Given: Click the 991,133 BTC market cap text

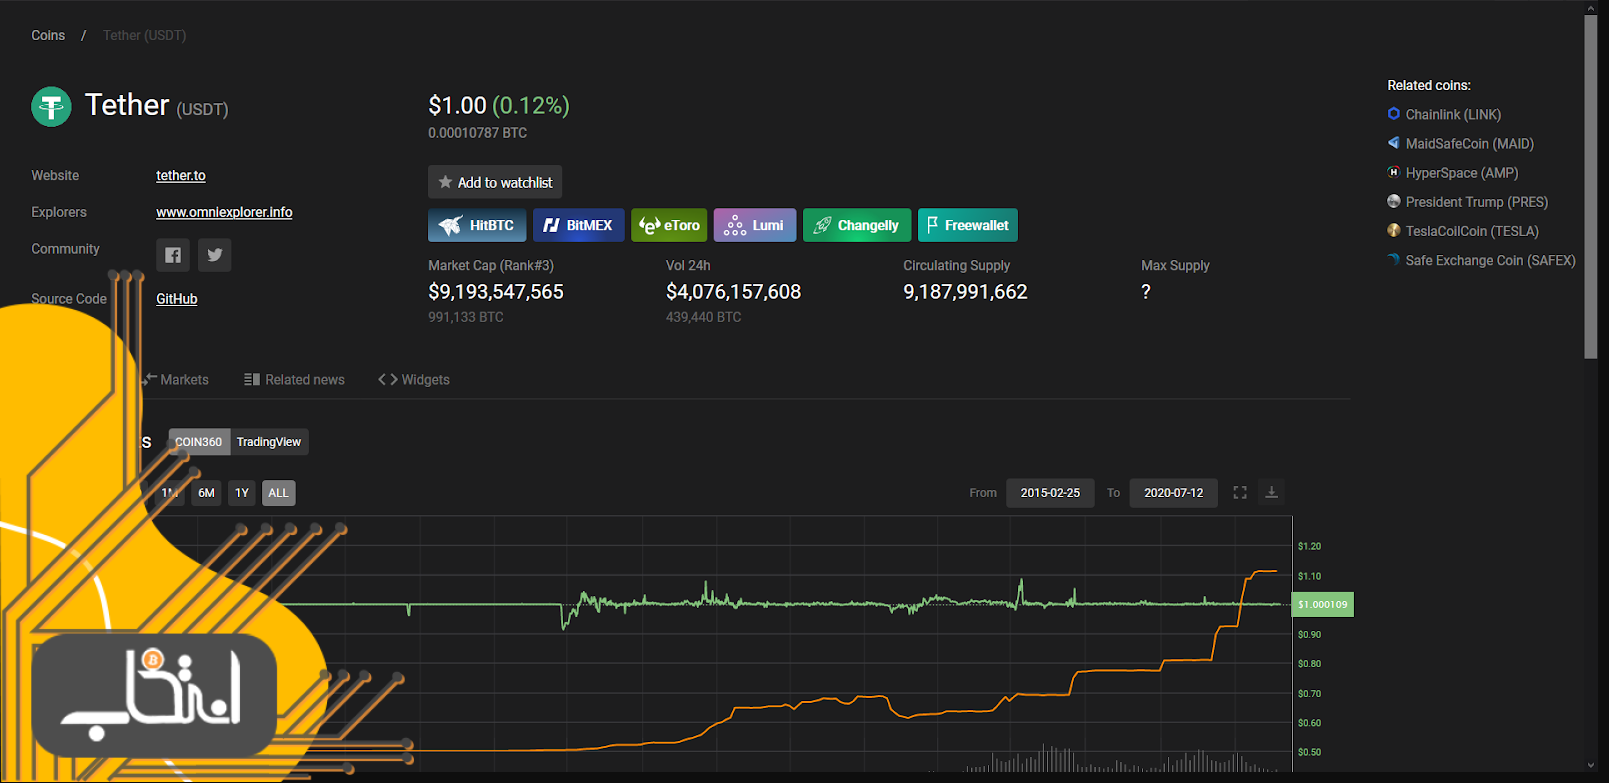Looking at the screenshot, I should coord(466,317).
